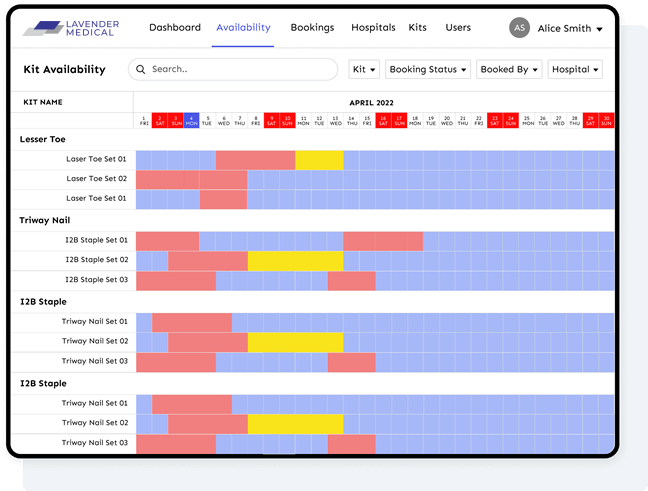Select the highlighted 4 MON date

point(191,120)
